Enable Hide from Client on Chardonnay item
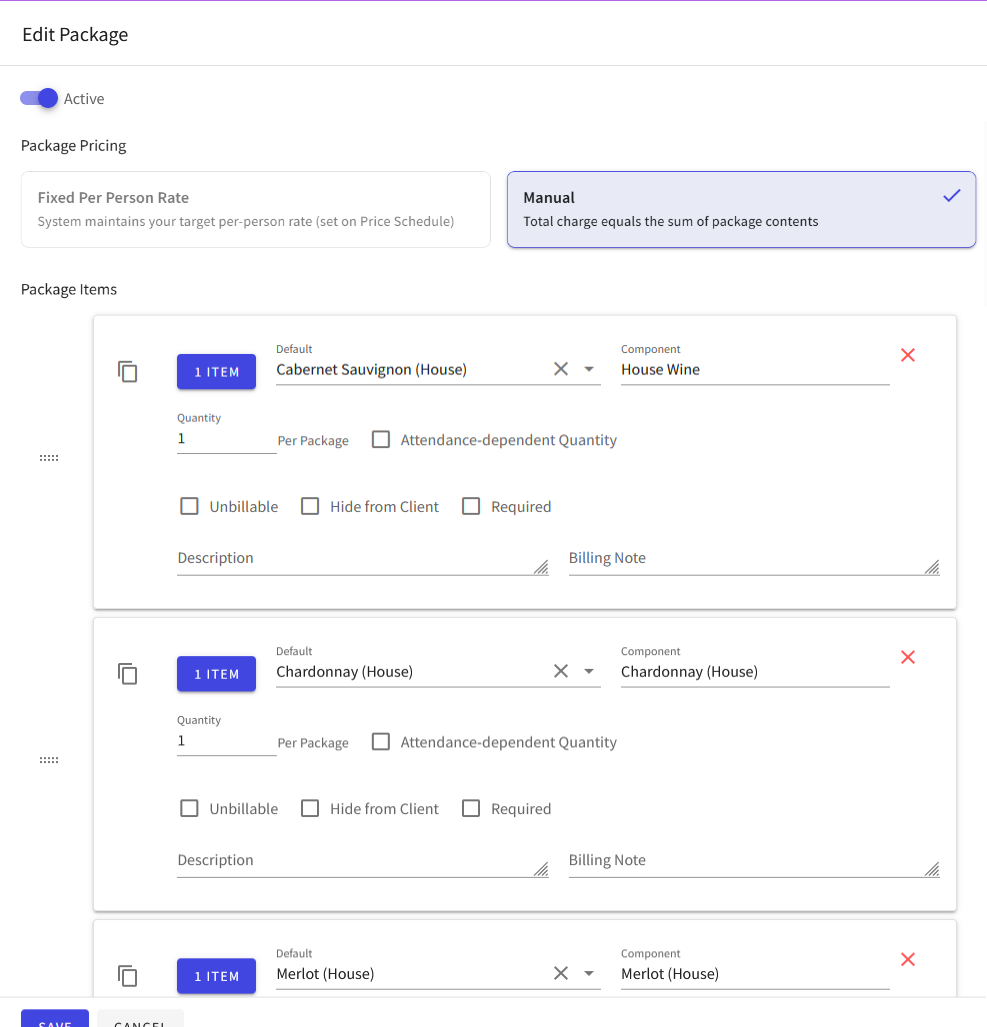Viewport: 987px width, 1027px height. coord(310,808)
